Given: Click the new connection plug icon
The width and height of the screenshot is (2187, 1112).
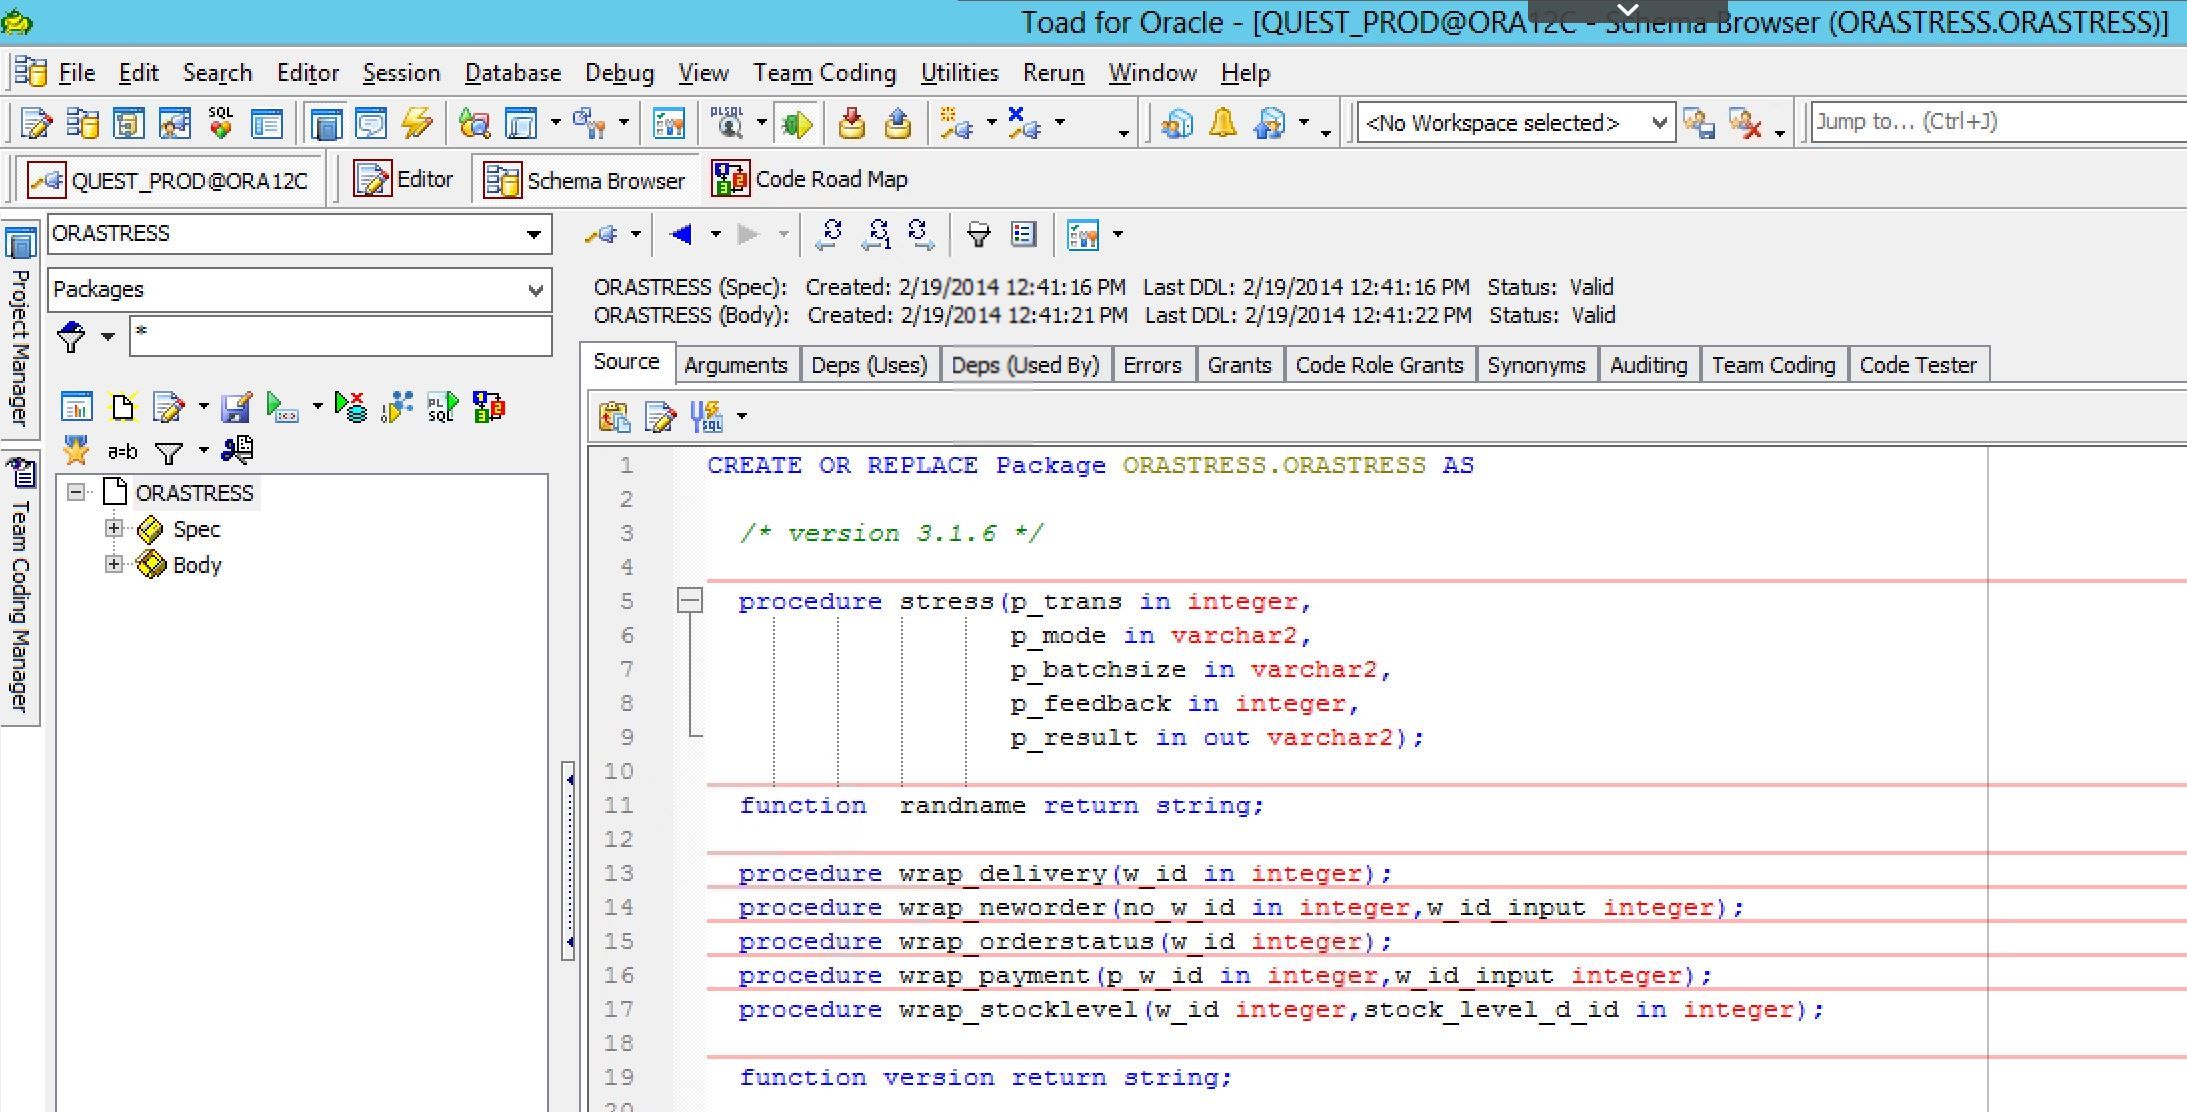Looking at the screenshot, I should (957, 124).
